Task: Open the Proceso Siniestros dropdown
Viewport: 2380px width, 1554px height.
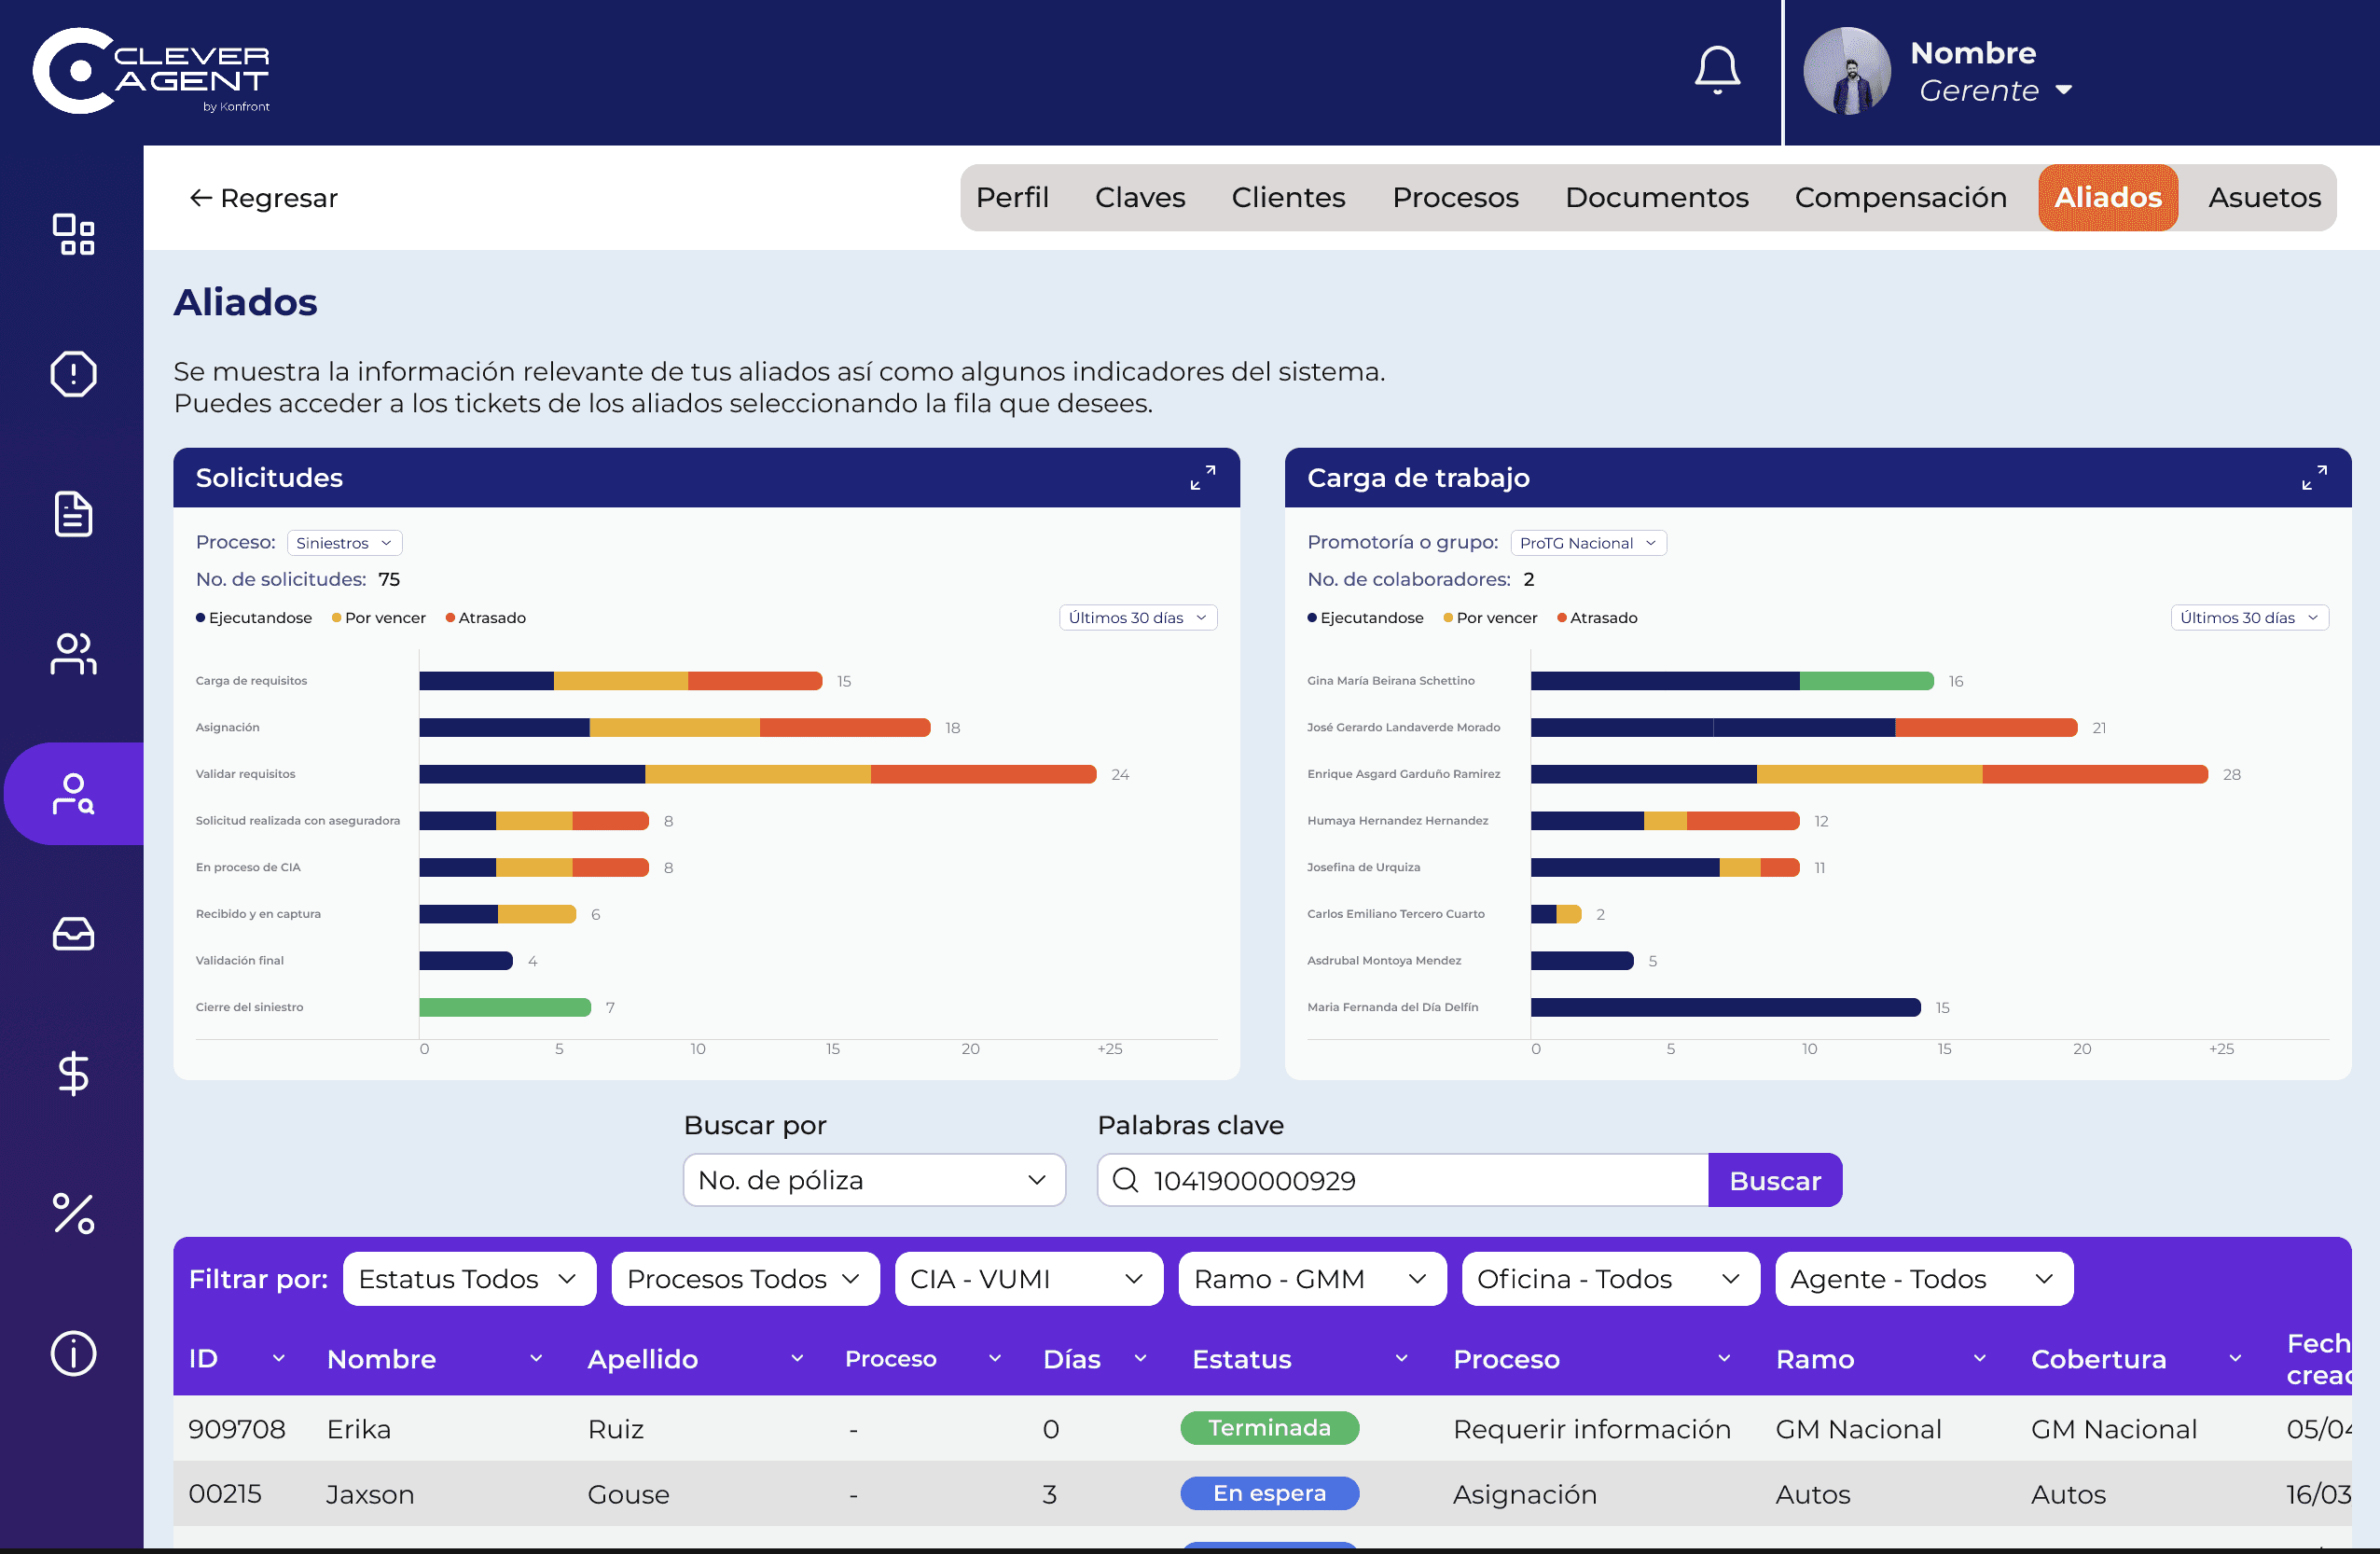Action: 344,543
